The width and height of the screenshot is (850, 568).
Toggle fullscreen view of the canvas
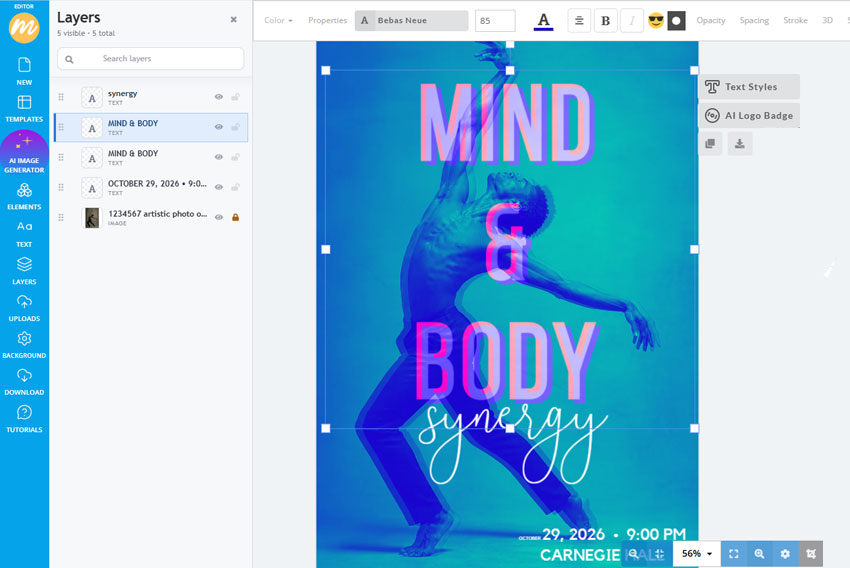[x=733, y=554]
